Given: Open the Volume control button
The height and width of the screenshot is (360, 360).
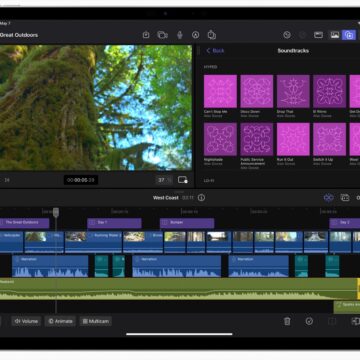Looking at the screenshot, I should coord(26,321).
